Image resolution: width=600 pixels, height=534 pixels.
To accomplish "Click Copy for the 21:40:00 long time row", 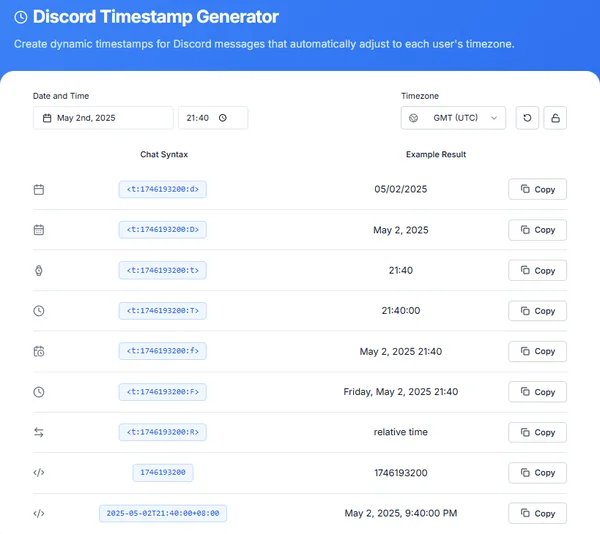I will point(538,311).
